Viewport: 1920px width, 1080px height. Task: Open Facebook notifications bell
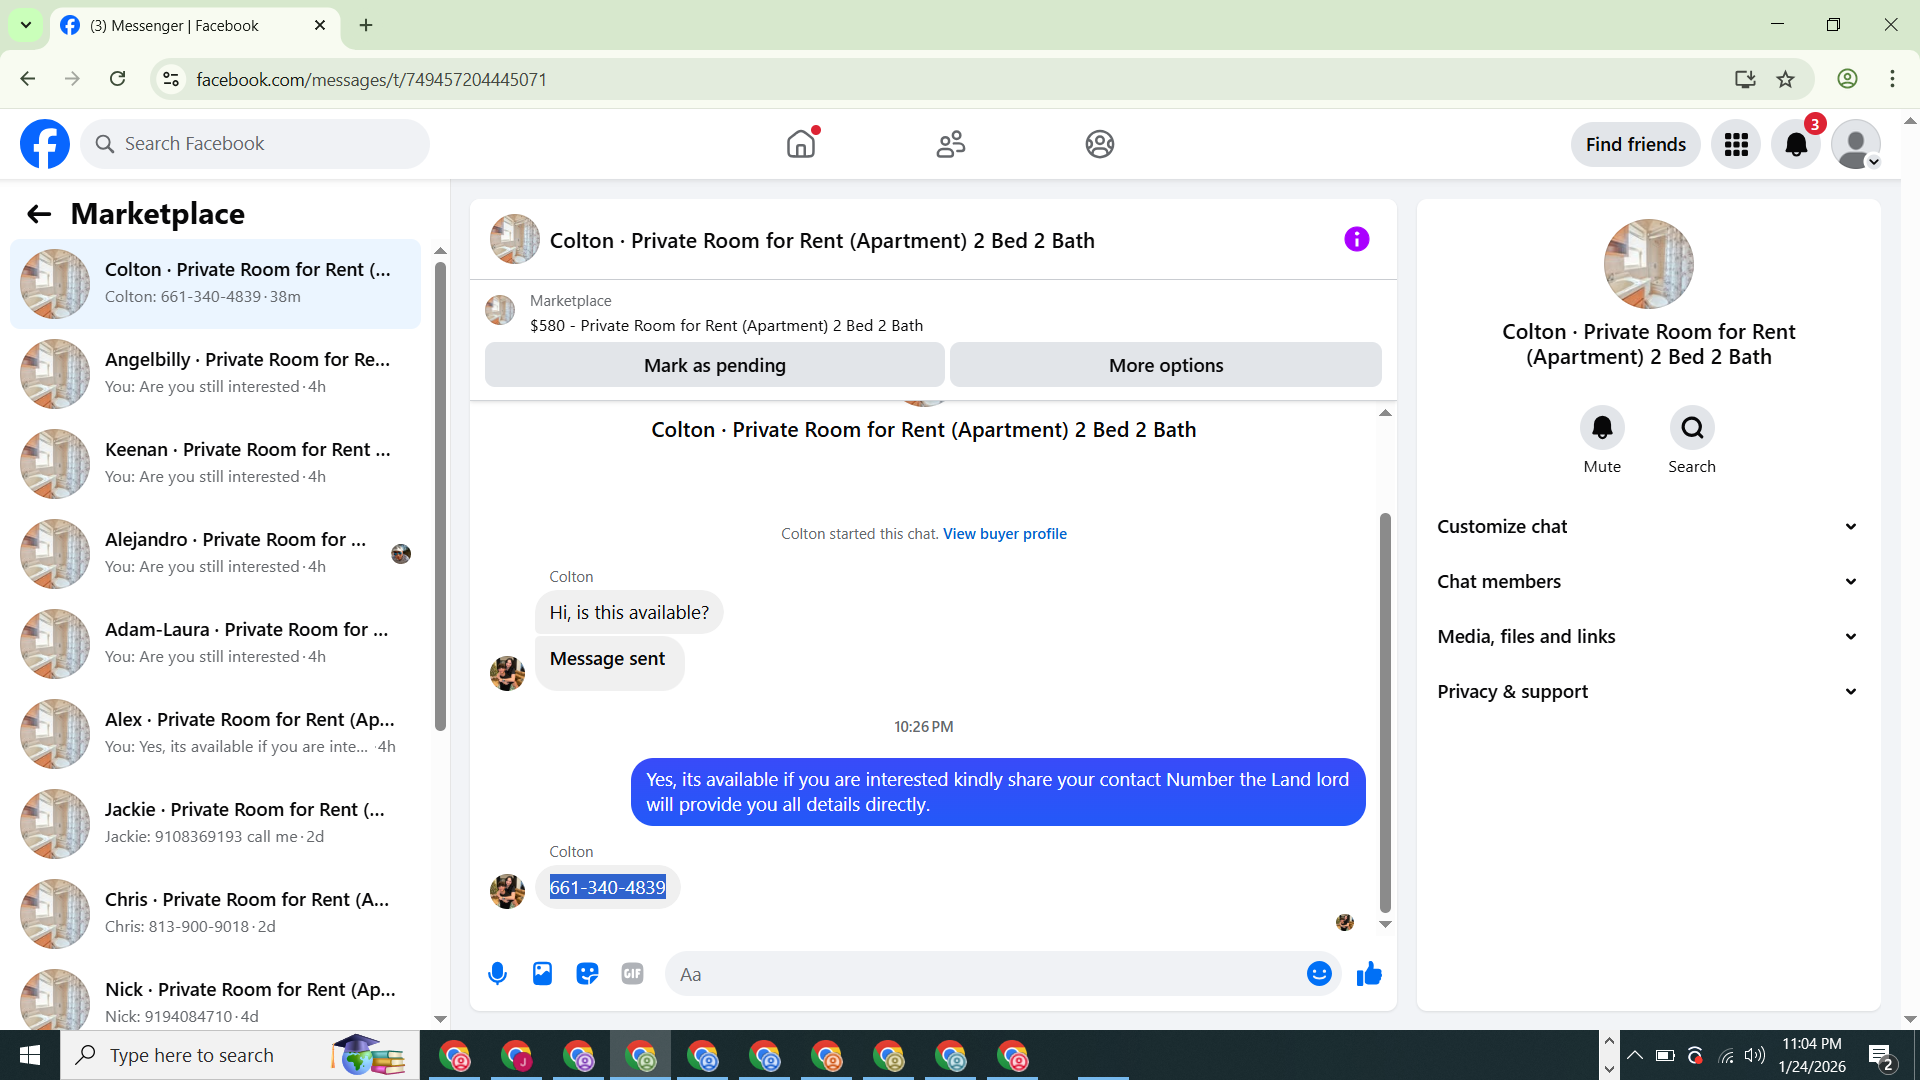tap(1796, 145)
